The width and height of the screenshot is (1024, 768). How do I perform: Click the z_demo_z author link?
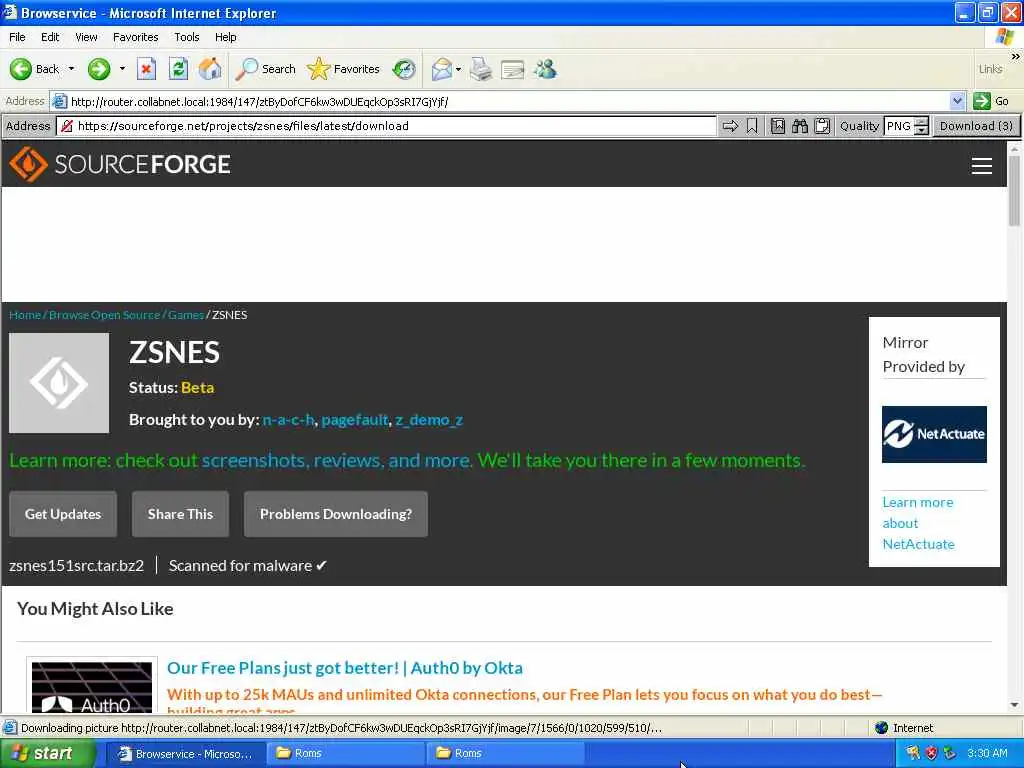click(429, 420)
